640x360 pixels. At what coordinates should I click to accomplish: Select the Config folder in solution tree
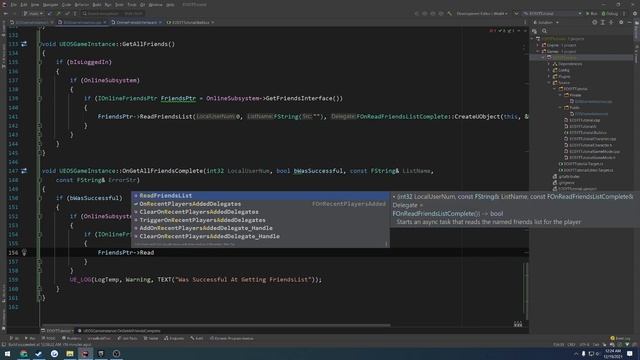[x=561, y=70]
